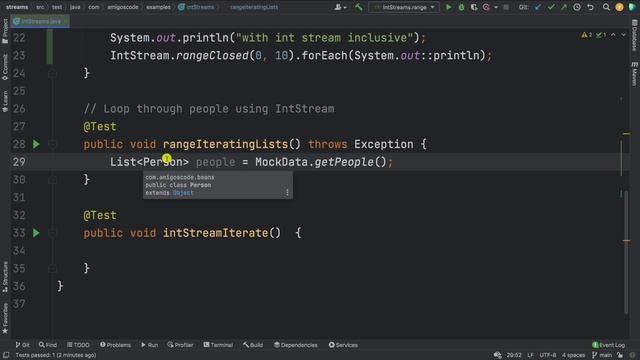
Task: Open the user/code-with-me icon dropdown
Action: [340, 7]
